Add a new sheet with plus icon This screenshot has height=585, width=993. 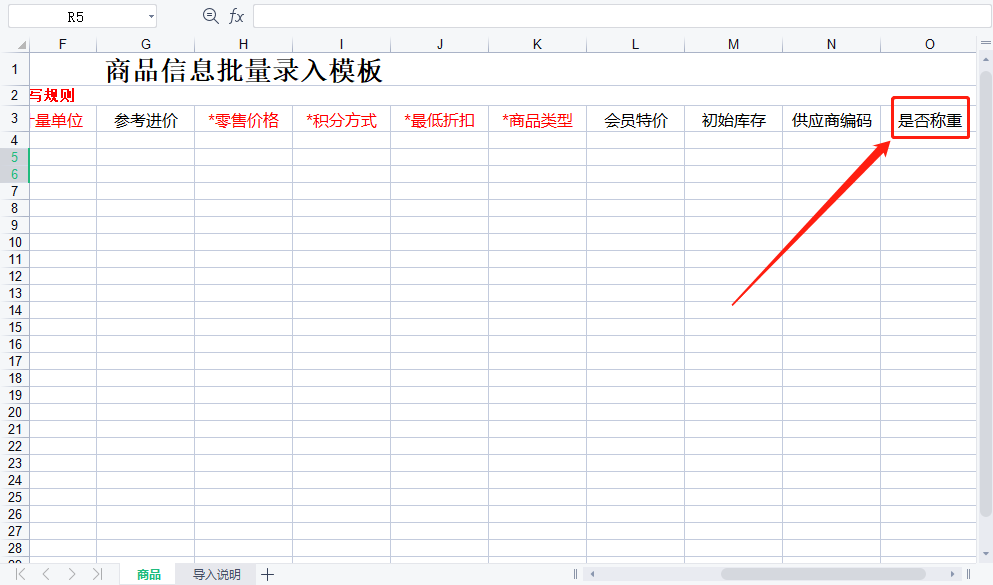coord(267,574)
